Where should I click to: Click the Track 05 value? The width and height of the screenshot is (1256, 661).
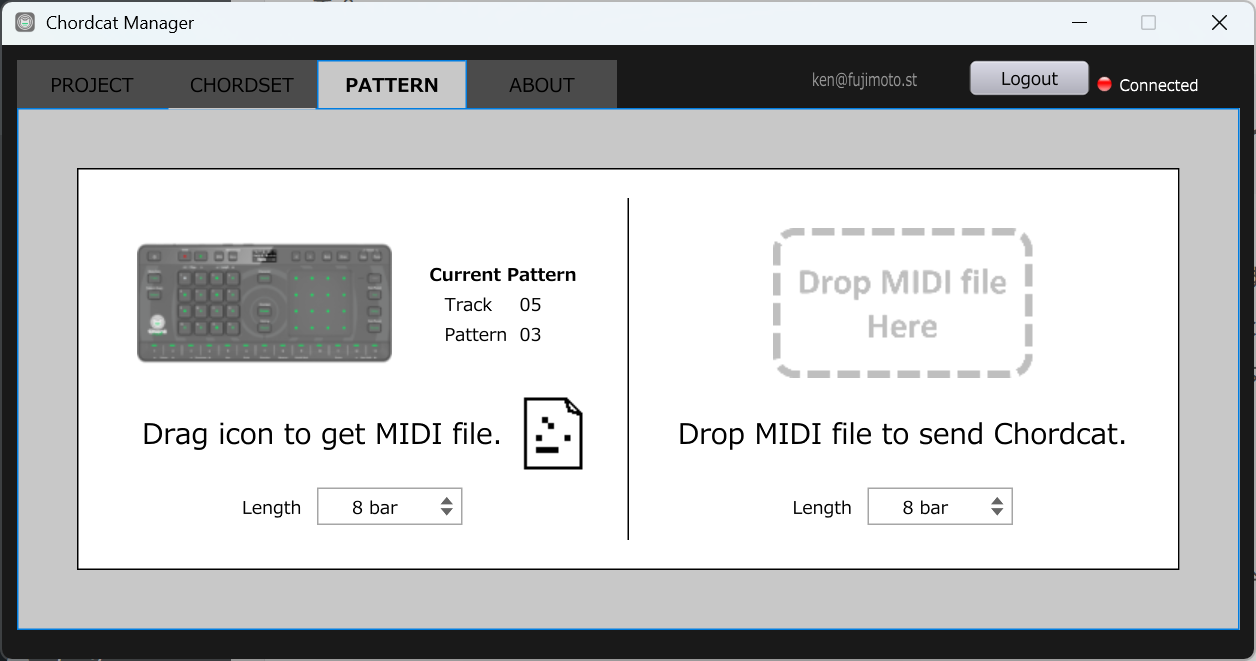530,305
